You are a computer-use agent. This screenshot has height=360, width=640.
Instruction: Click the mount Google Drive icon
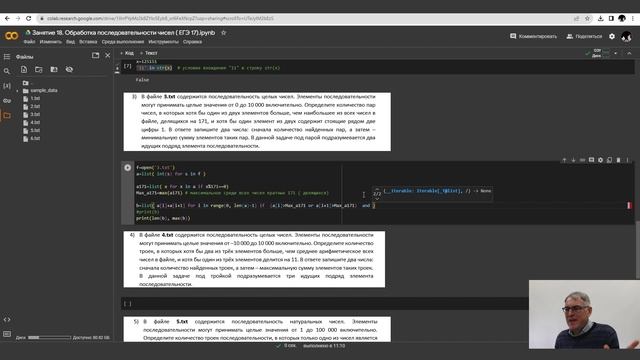(x=54, y=70)
